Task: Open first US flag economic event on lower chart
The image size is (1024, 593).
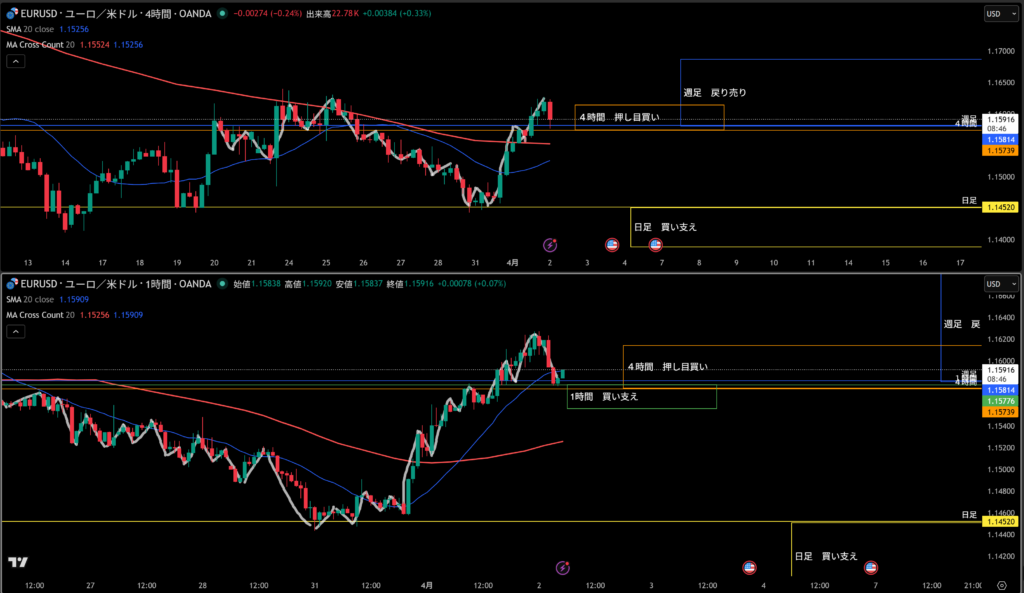Action: point(749,567)
